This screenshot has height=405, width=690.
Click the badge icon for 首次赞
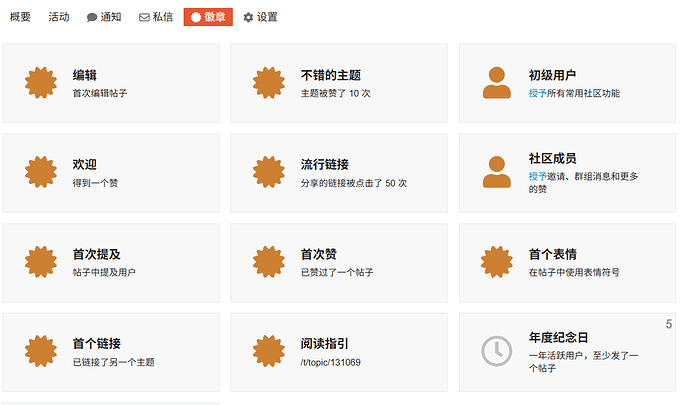click(269, 262)
